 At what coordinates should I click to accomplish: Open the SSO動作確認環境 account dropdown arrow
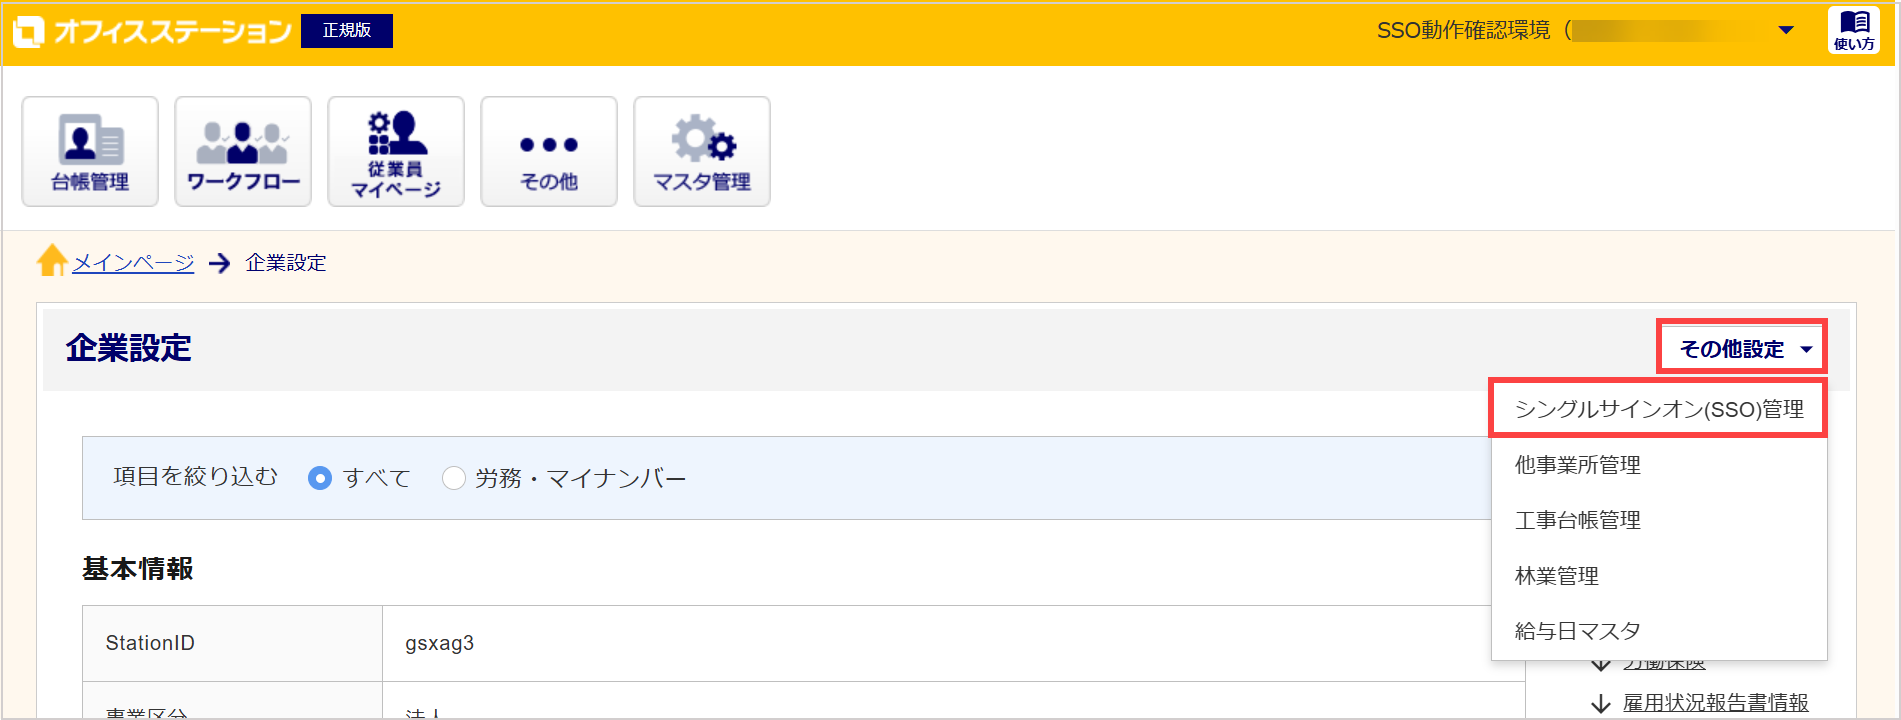[1786, 30]
